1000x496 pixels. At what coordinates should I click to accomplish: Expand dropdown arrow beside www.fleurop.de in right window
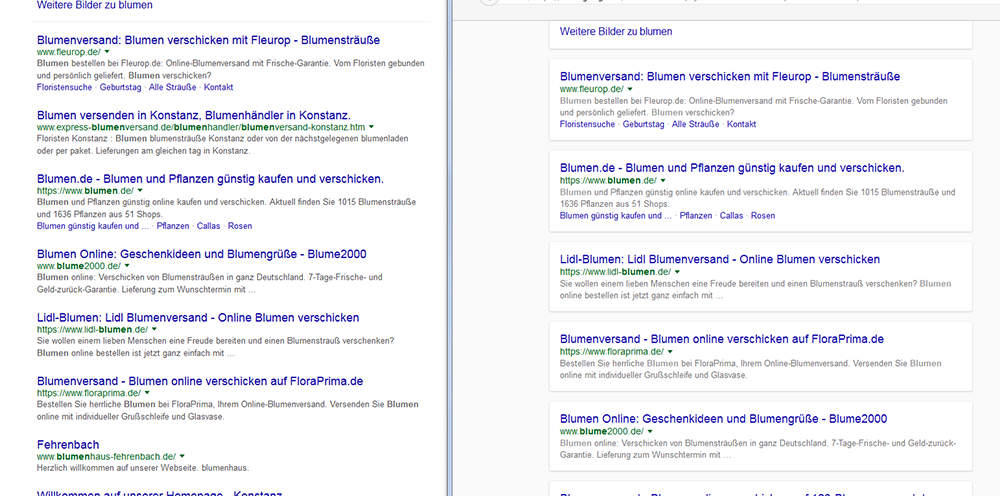tap(630, 89)
